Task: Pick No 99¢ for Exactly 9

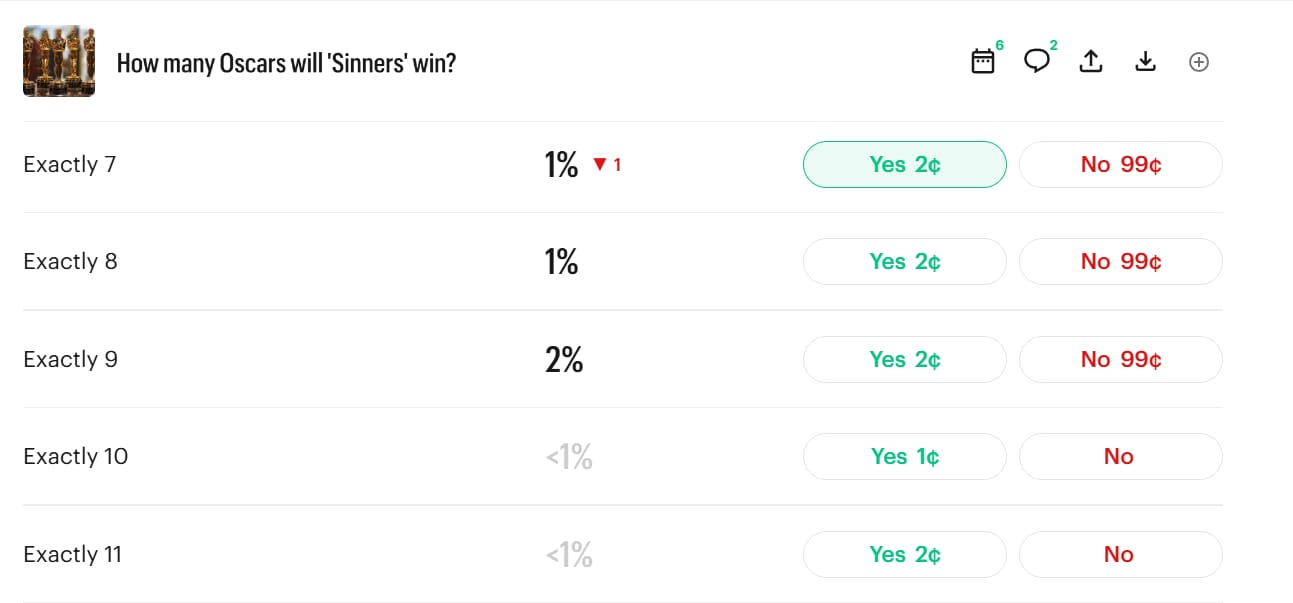Action: (1120, 359)
